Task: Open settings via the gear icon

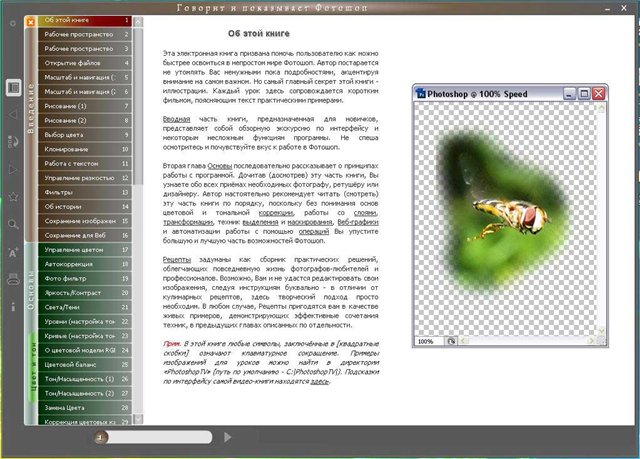Action: coord(13,23)
